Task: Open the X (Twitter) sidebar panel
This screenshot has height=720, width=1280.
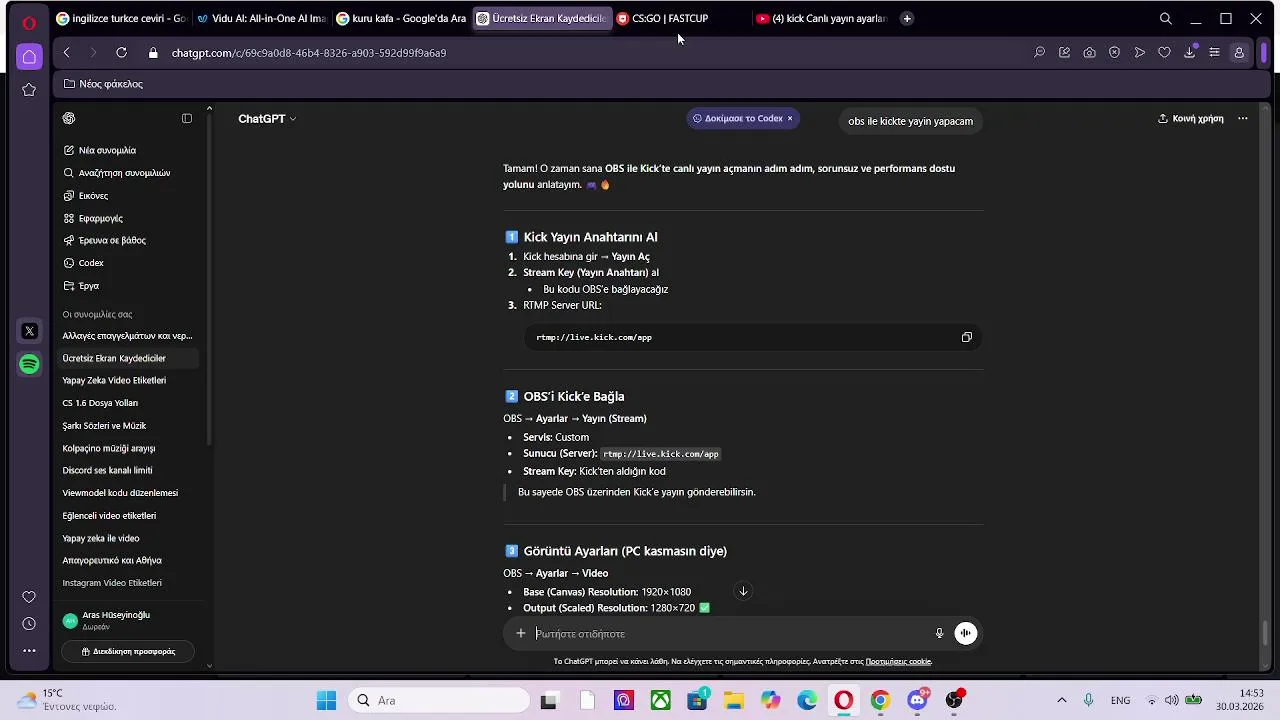Action: (x=29, y=331)
